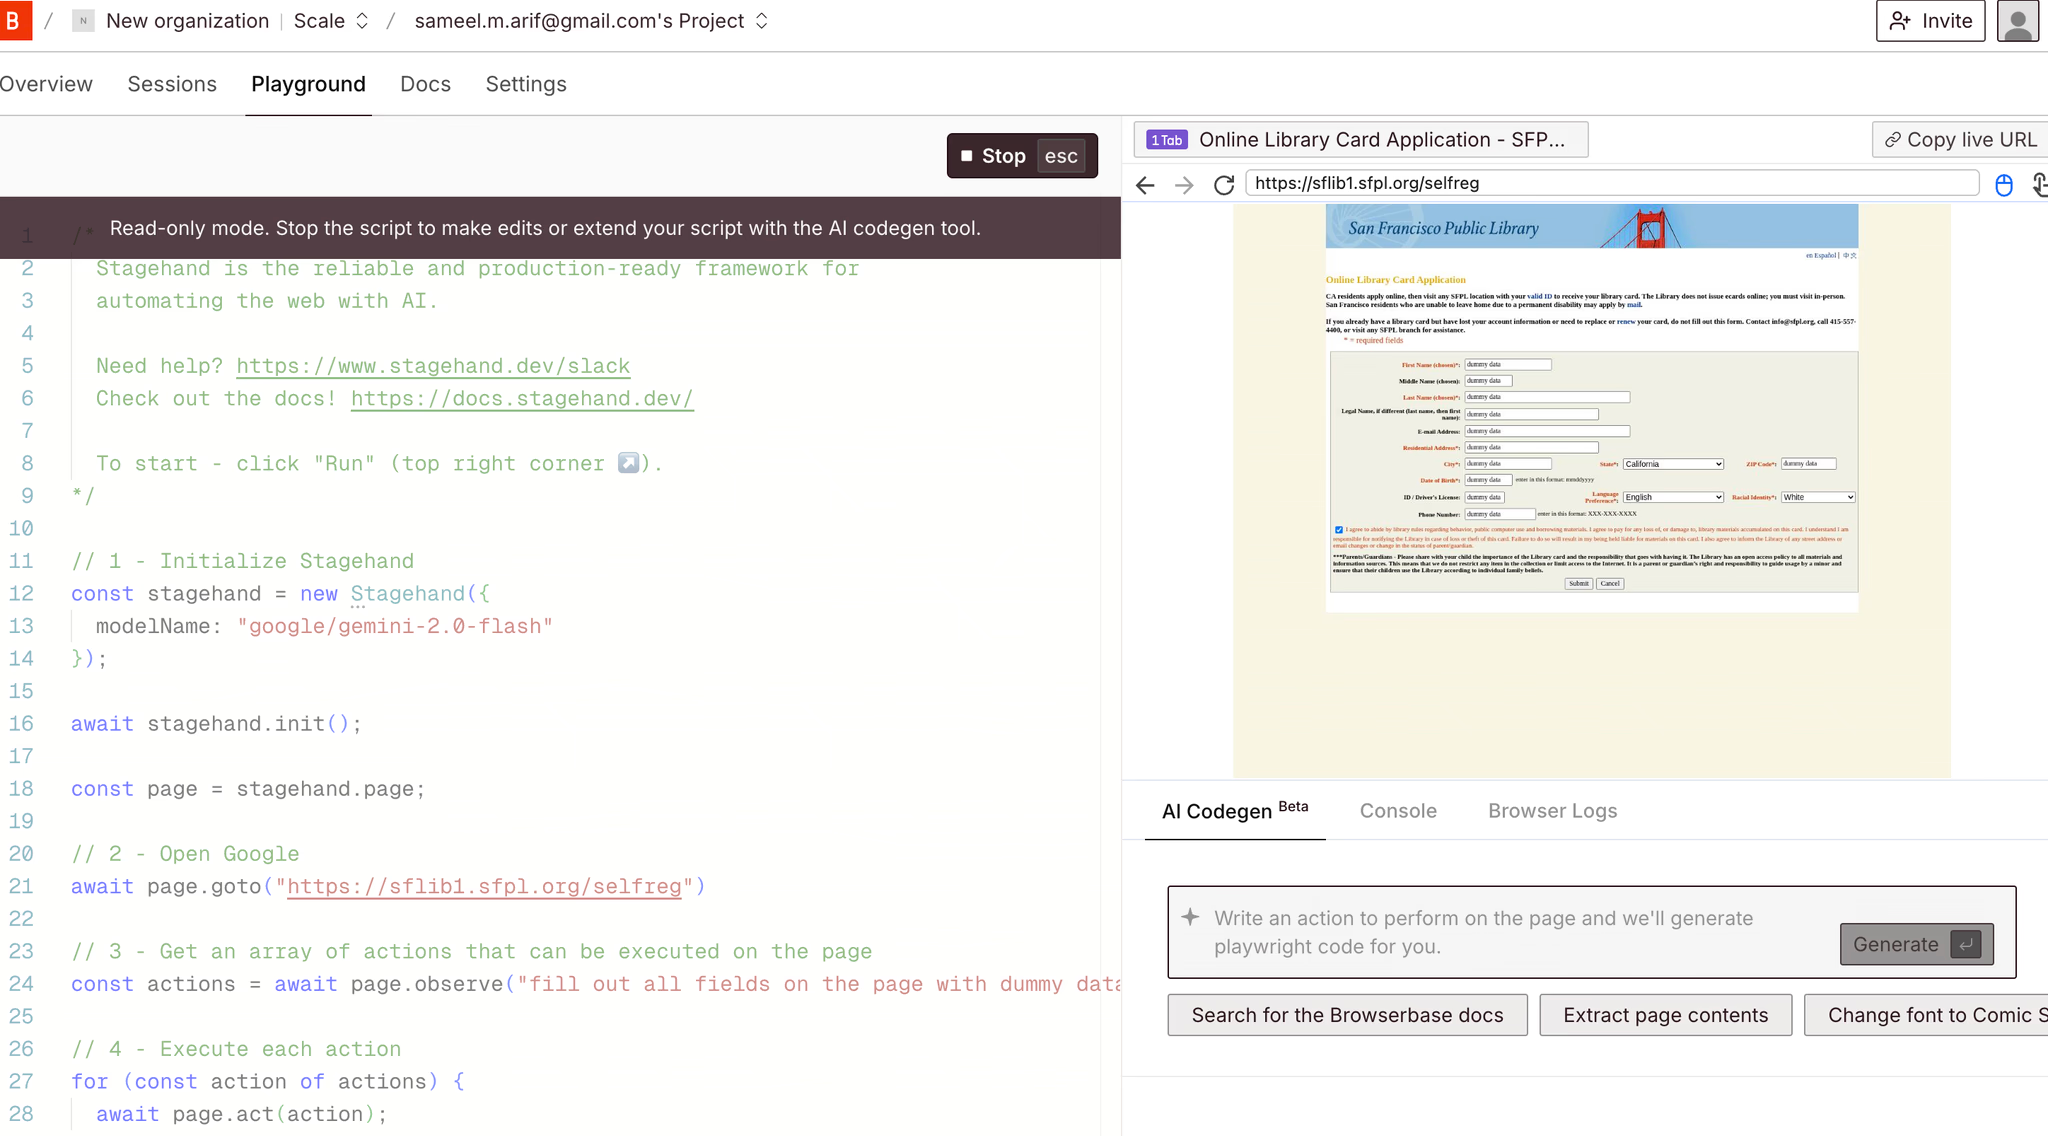Switch to the Overview tab
This screenshot has width=2048, height=1136.
[46, 84]
